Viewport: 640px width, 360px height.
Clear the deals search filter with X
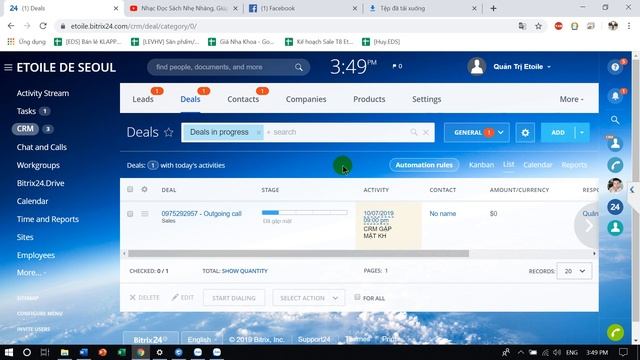pos(426,132)
